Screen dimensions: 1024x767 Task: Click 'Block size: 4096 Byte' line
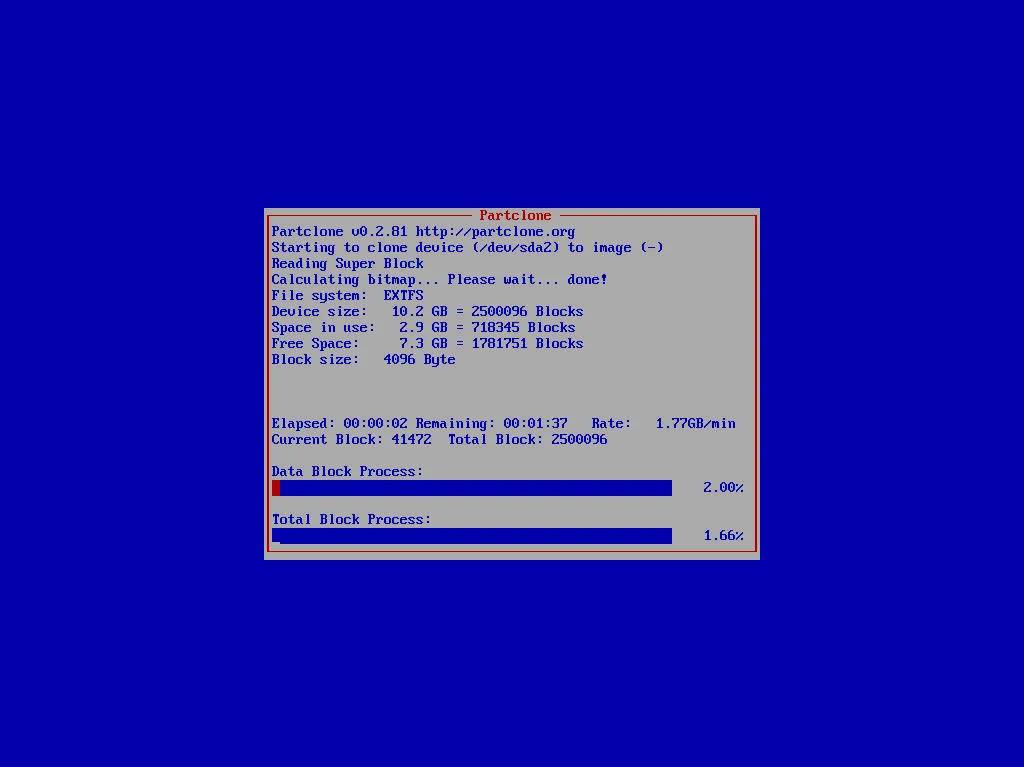363,360
